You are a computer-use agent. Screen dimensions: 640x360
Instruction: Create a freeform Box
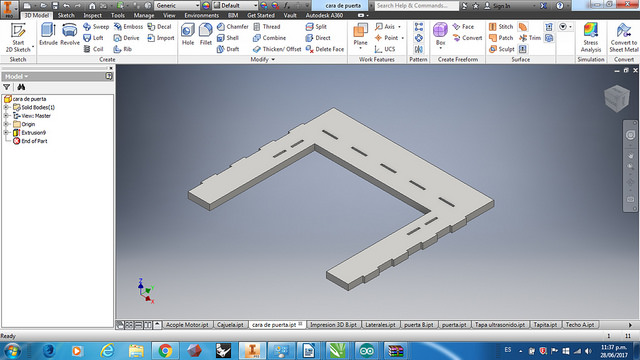(x=440, y=33)
